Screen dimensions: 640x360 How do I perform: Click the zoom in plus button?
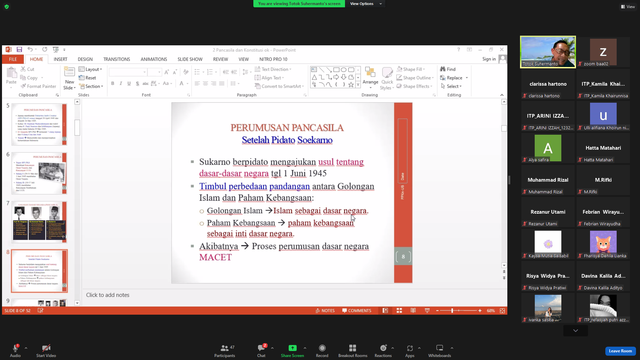(x=480, y=311)
